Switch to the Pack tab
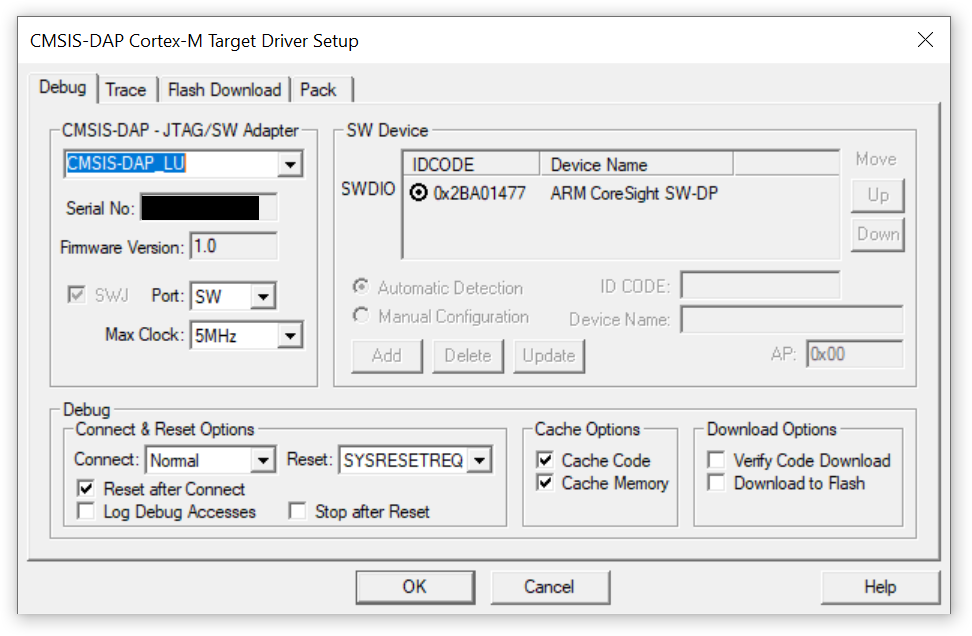972x636 pixels. tap(318, 90)
